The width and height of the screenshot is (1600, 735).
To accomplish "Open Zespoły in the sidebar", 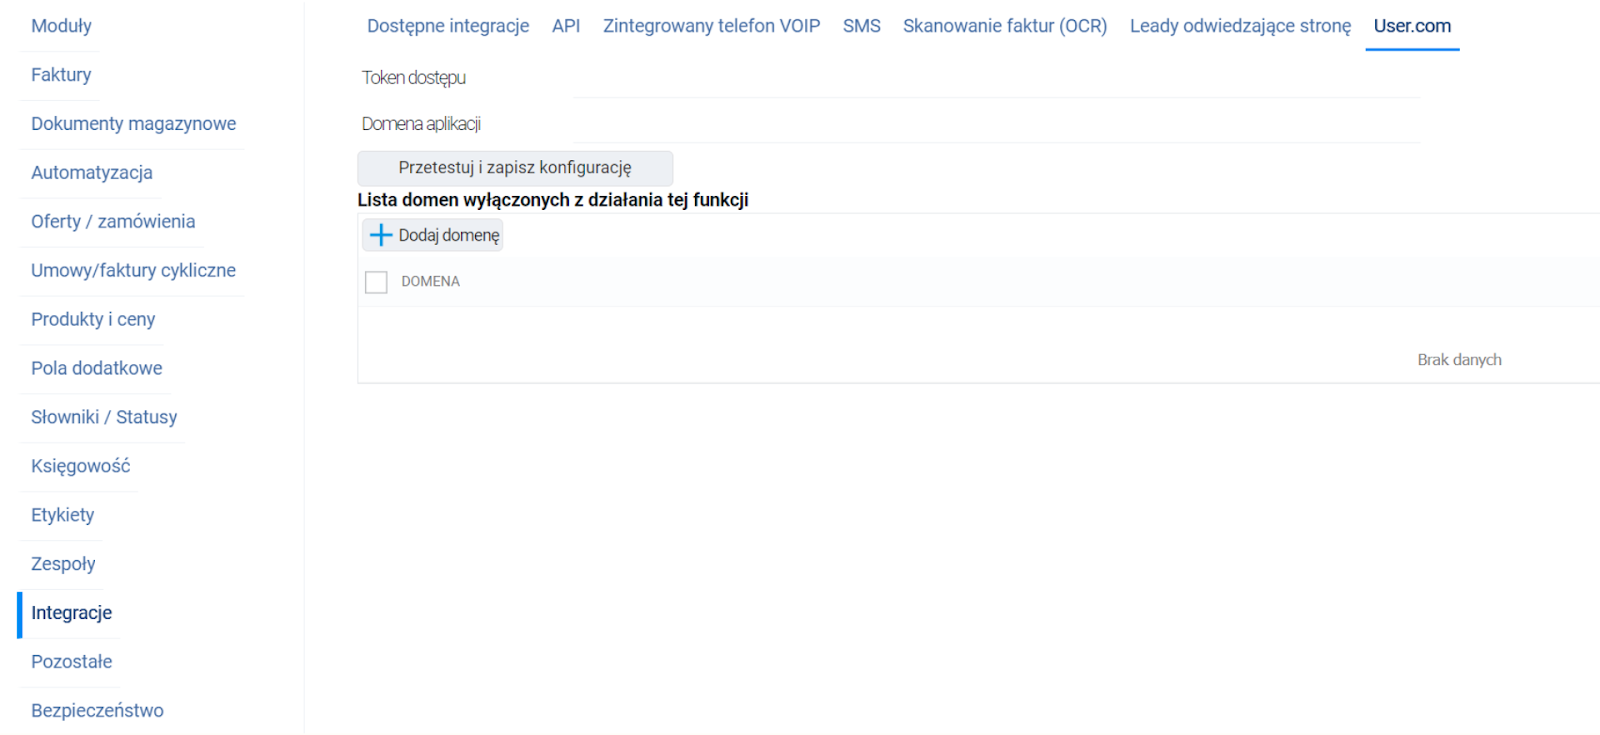I will point(63,564).
